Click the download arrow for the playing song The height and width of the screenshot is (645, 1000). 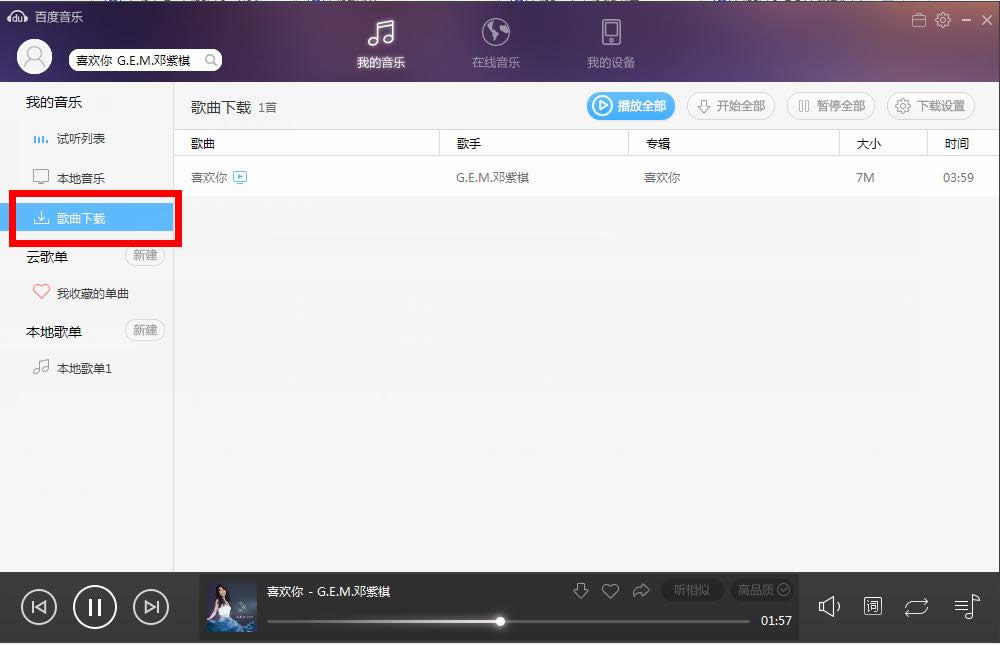[x=581, y=590]
